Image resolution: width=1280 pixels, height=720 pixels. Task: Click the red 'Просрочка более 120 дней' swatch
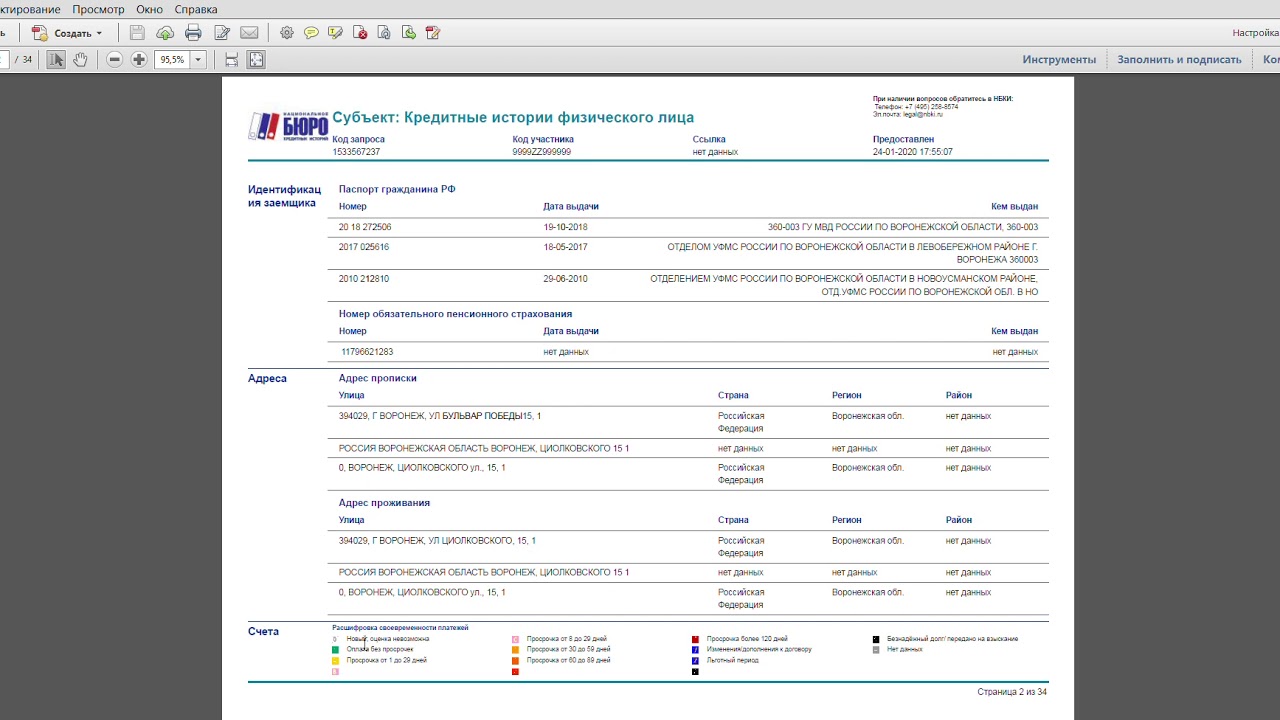coord(695,638)
